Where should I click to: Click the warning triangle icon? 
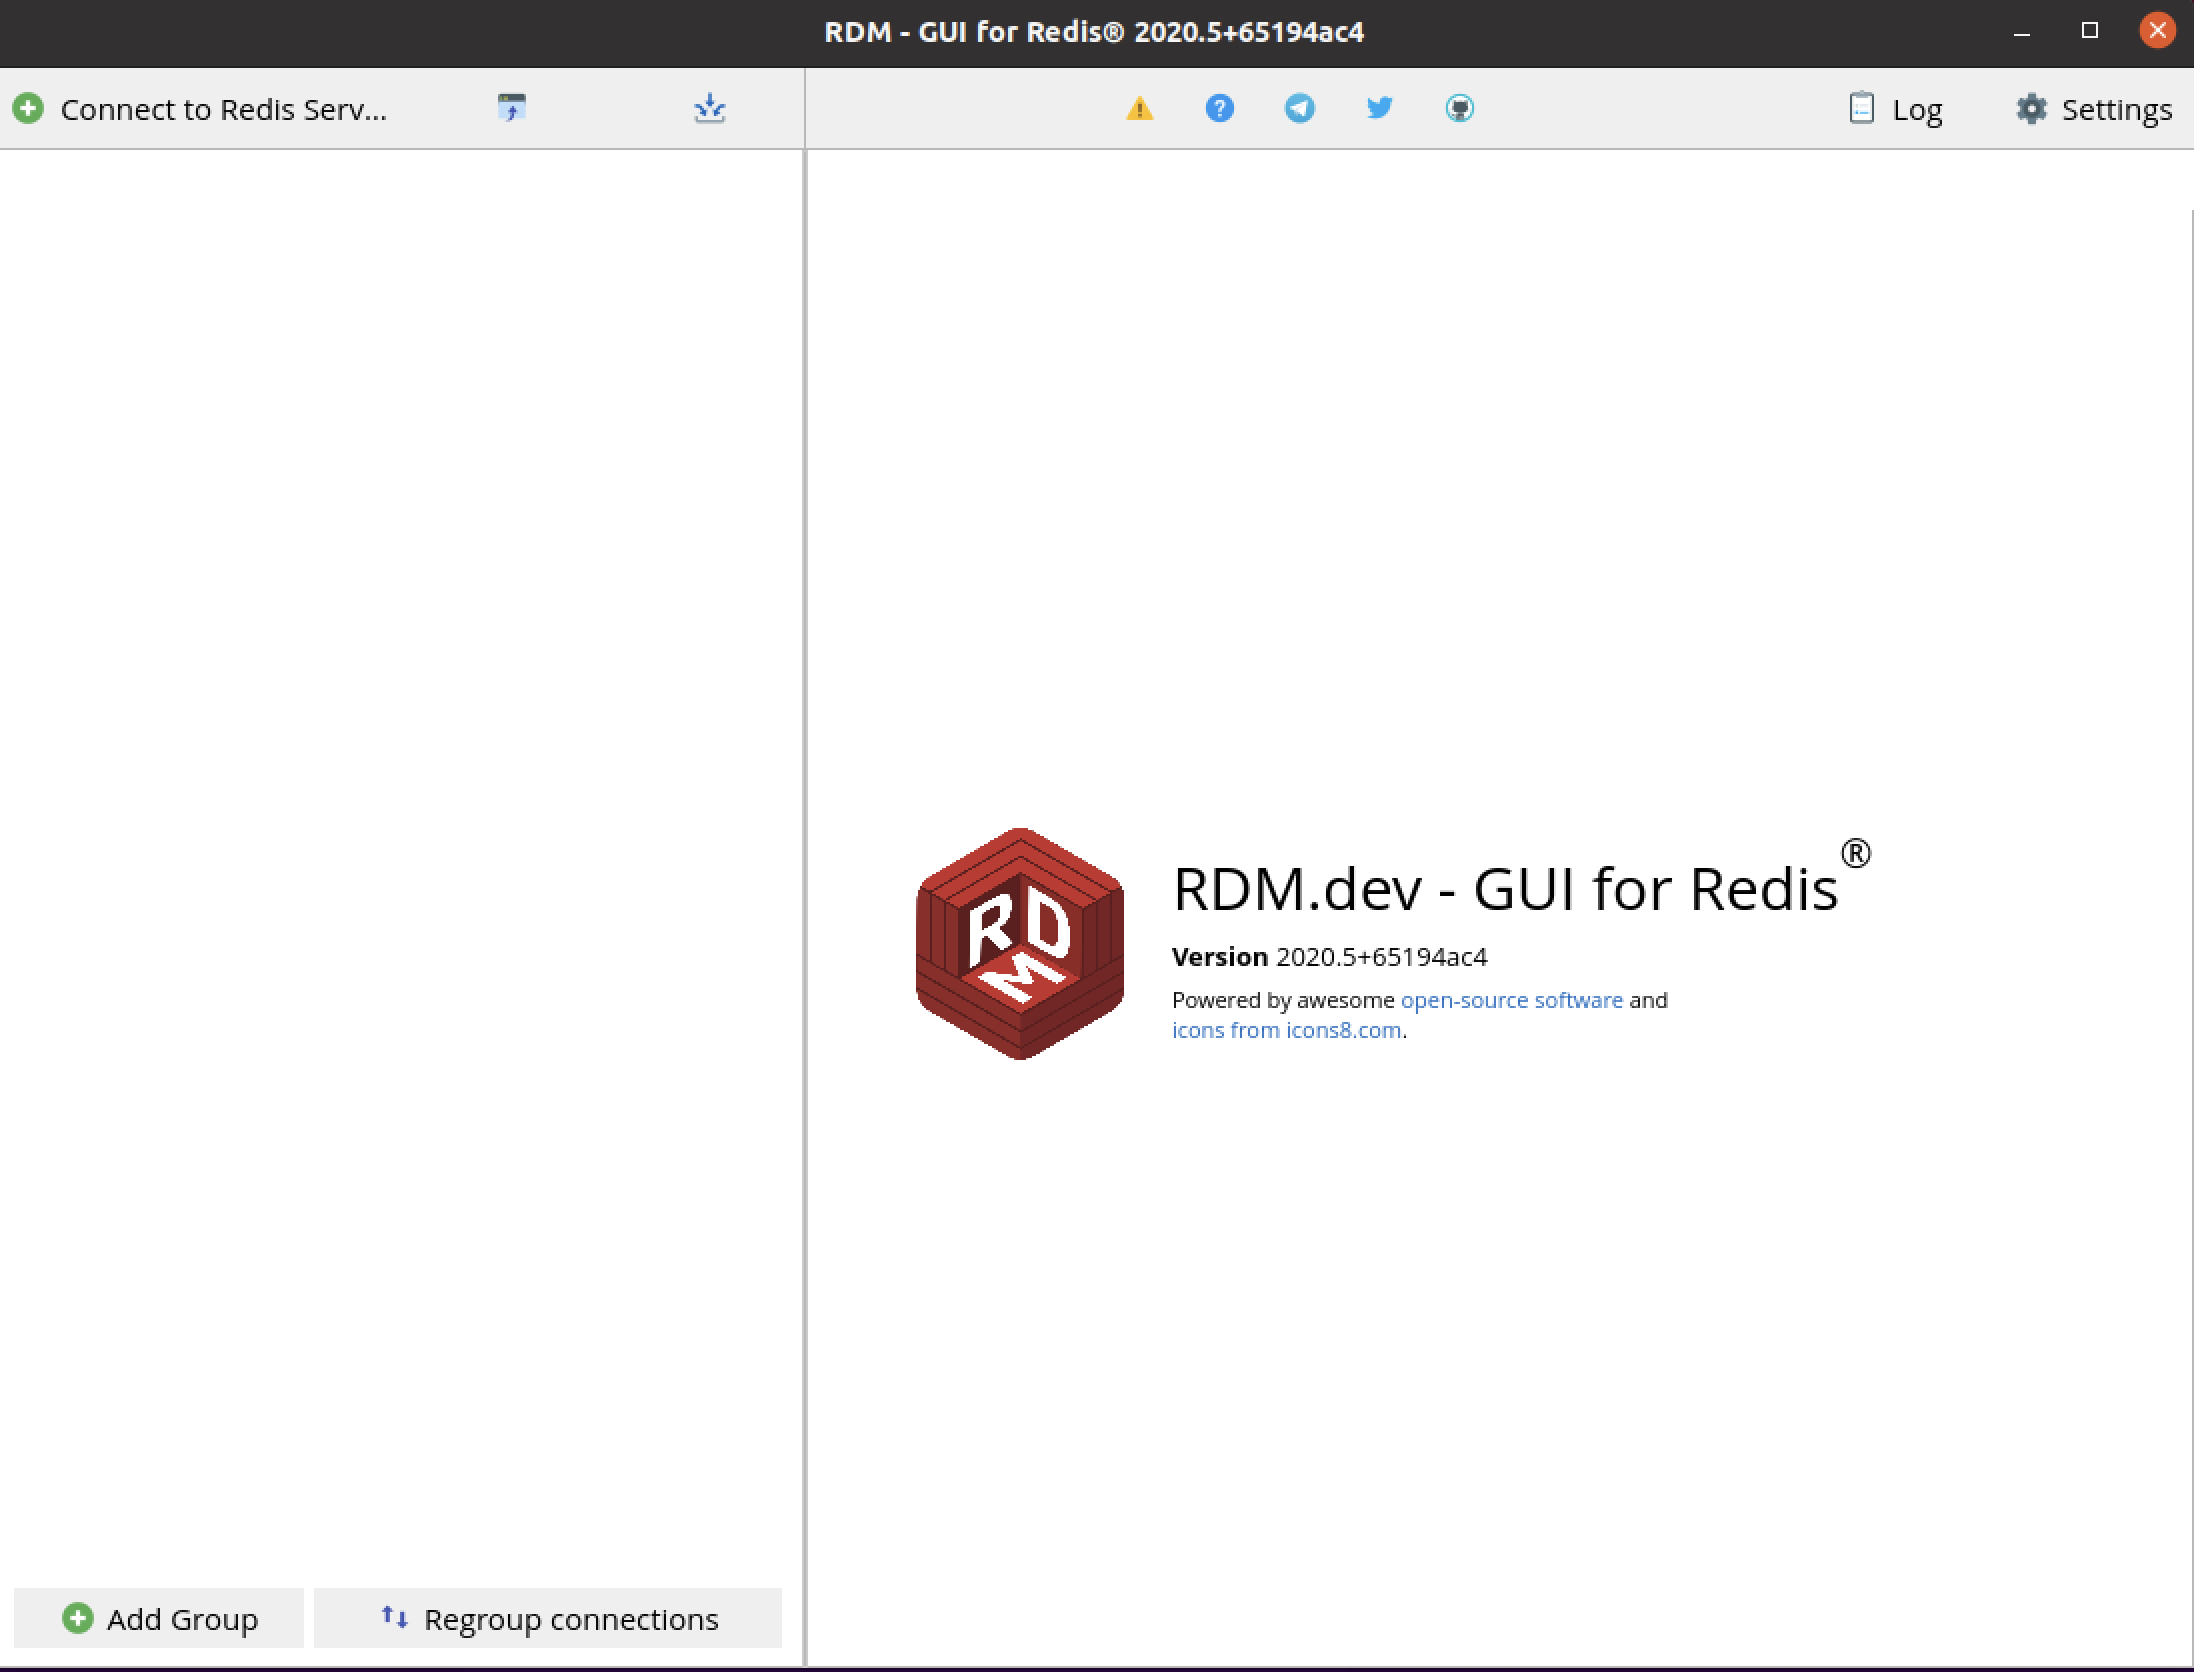point(1140,108)
